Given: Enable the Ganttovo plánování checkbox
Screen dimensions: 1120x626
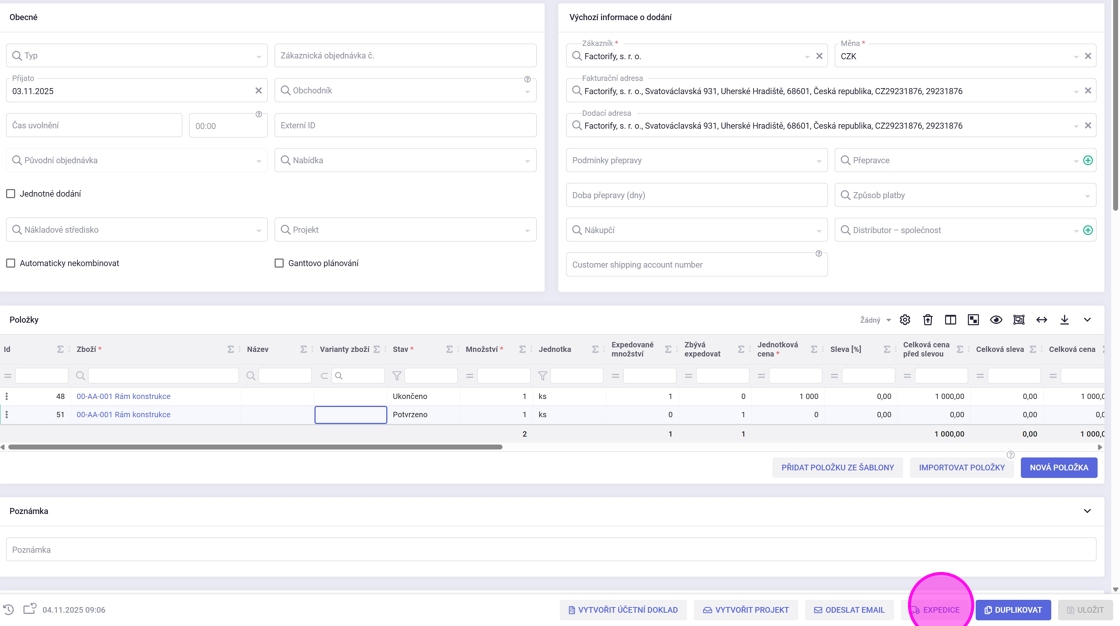Looking at the screenshot, I should [279, 263].
